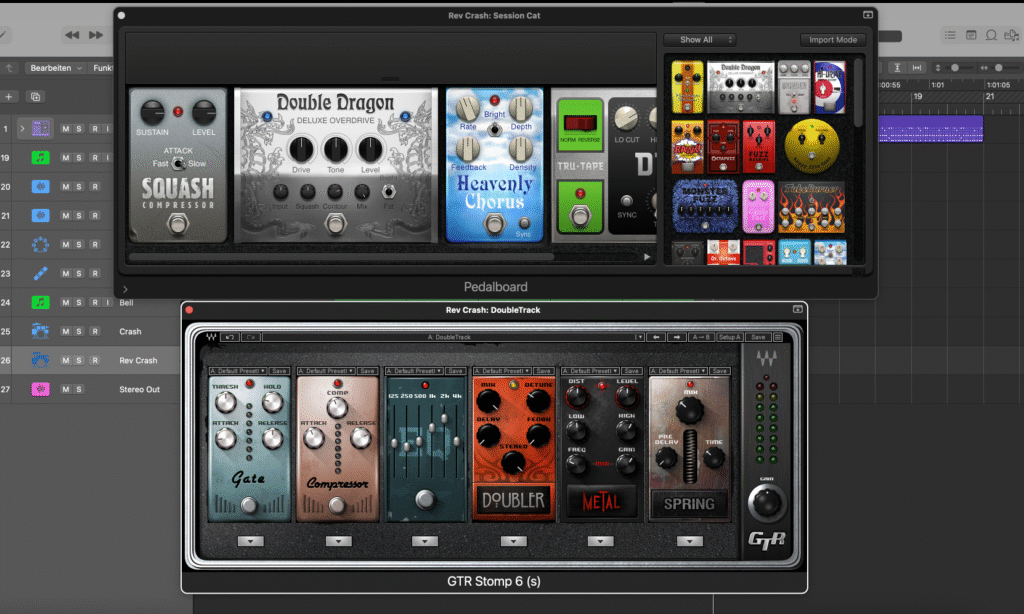
Task: Toggle Squash Compressor Fast/Slow attack switch
Action: pyautogui.click(x=178, y=163)
